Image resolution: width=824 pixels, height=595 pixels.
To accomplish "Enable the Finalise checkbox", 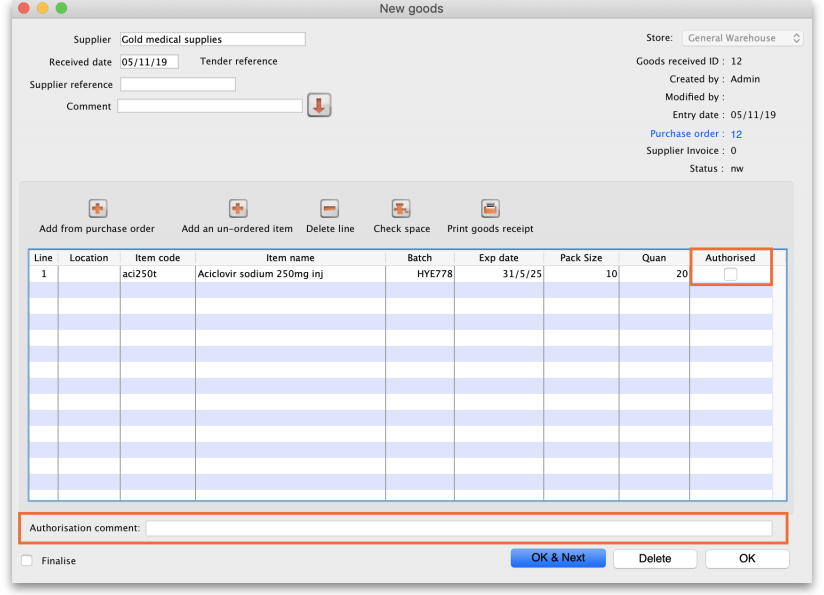I will click(27, 561).
